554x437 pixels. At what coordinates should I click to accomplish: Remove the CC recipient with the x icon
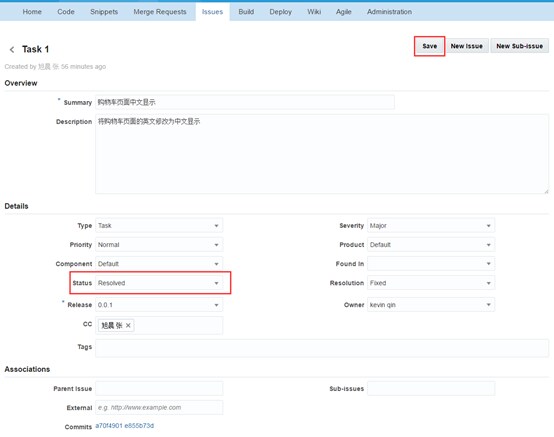click(x=128, y=325)
